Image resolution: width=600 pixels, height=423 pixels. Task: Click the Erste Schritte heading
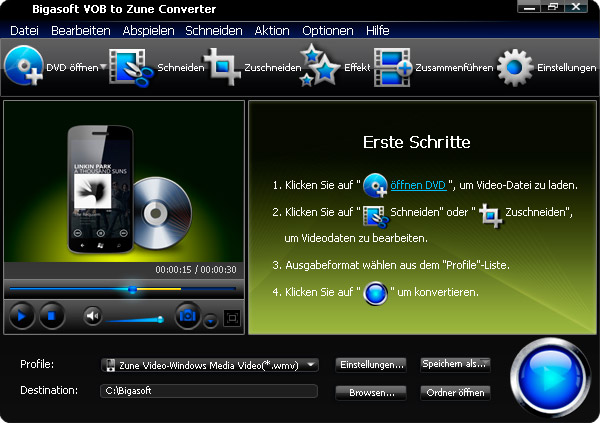pyautogui.click(x=416, y=142)
